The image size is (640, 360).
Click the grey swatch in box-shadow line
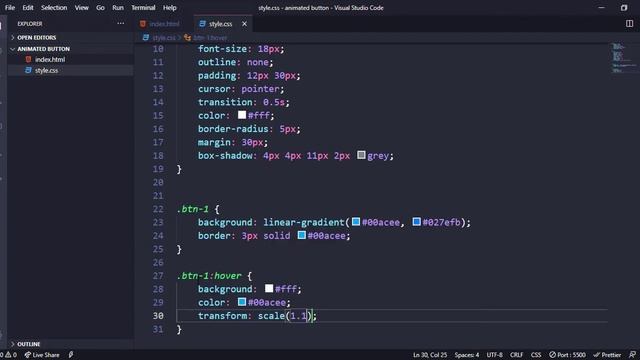click(361, 155)
